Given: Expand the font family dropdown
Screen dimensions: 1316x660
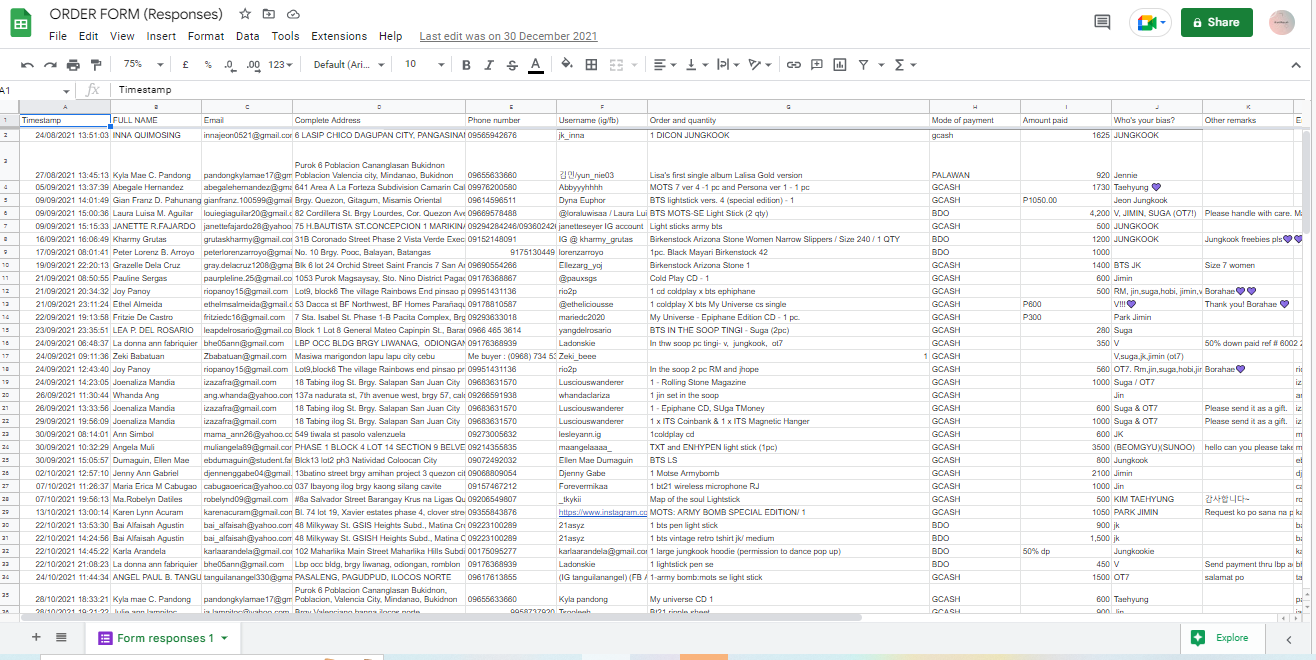Looking at the screenshot, I should [x=350, y=65].
